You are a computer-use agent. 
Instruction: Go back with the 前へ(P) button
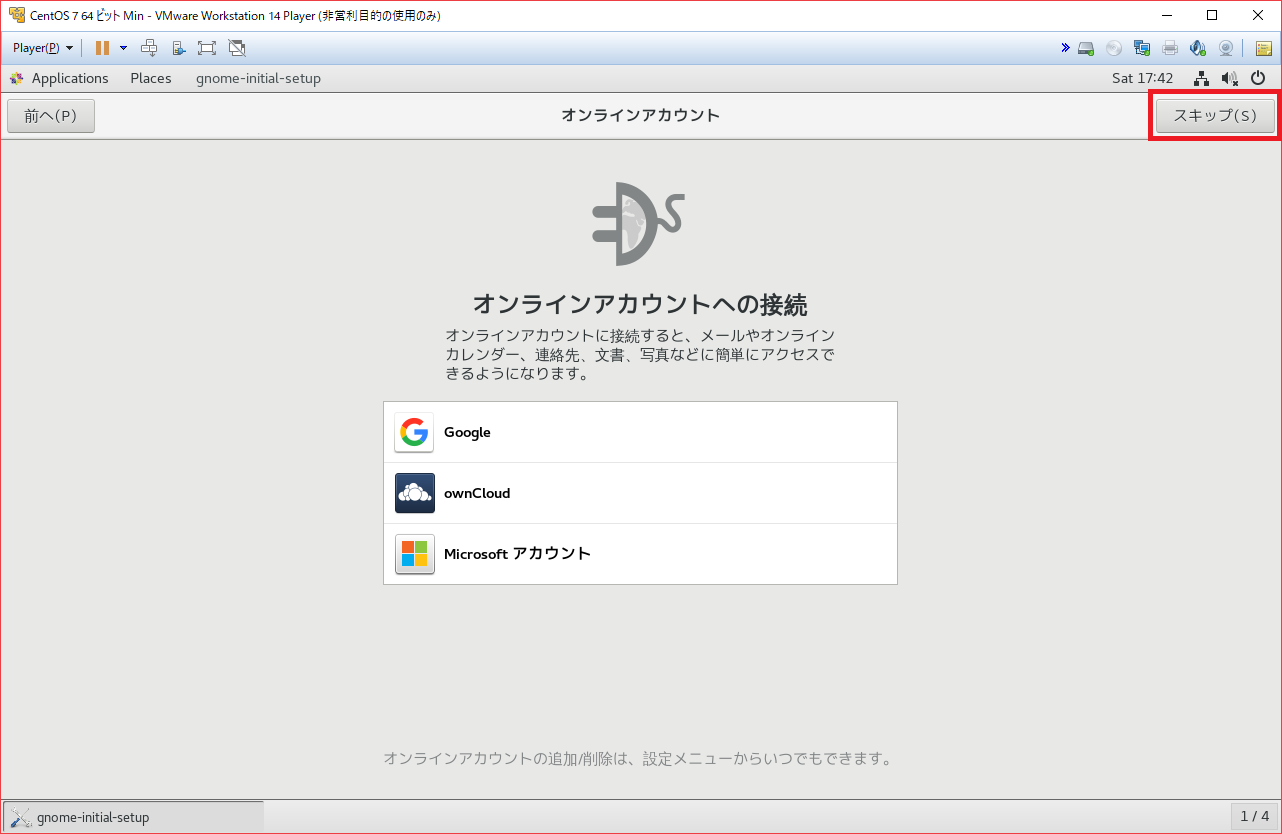coord(51,116)
